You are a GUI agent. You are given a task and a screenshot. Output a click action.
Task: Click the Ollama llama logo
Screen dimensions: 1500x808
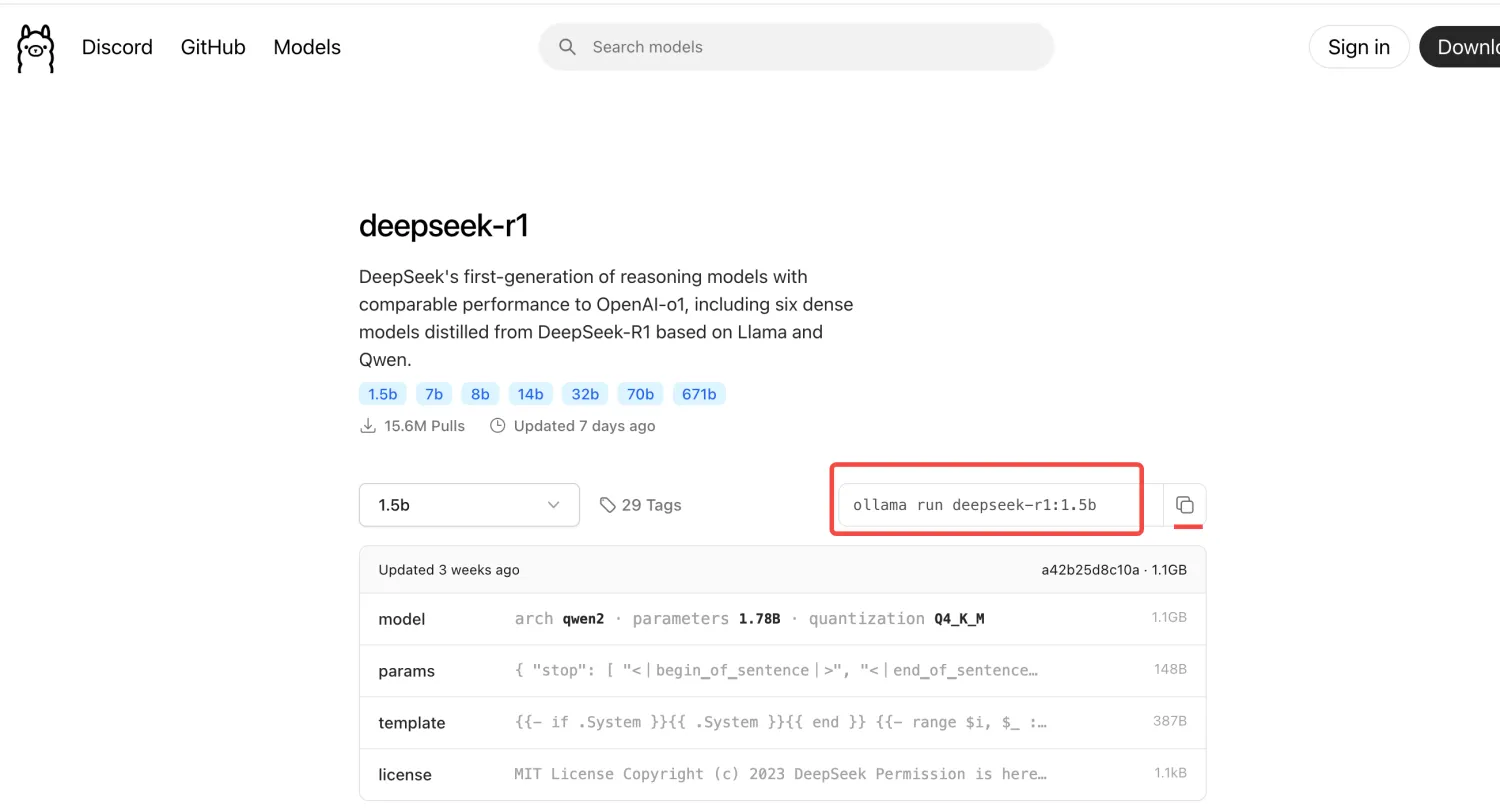[x=36, y=47]
